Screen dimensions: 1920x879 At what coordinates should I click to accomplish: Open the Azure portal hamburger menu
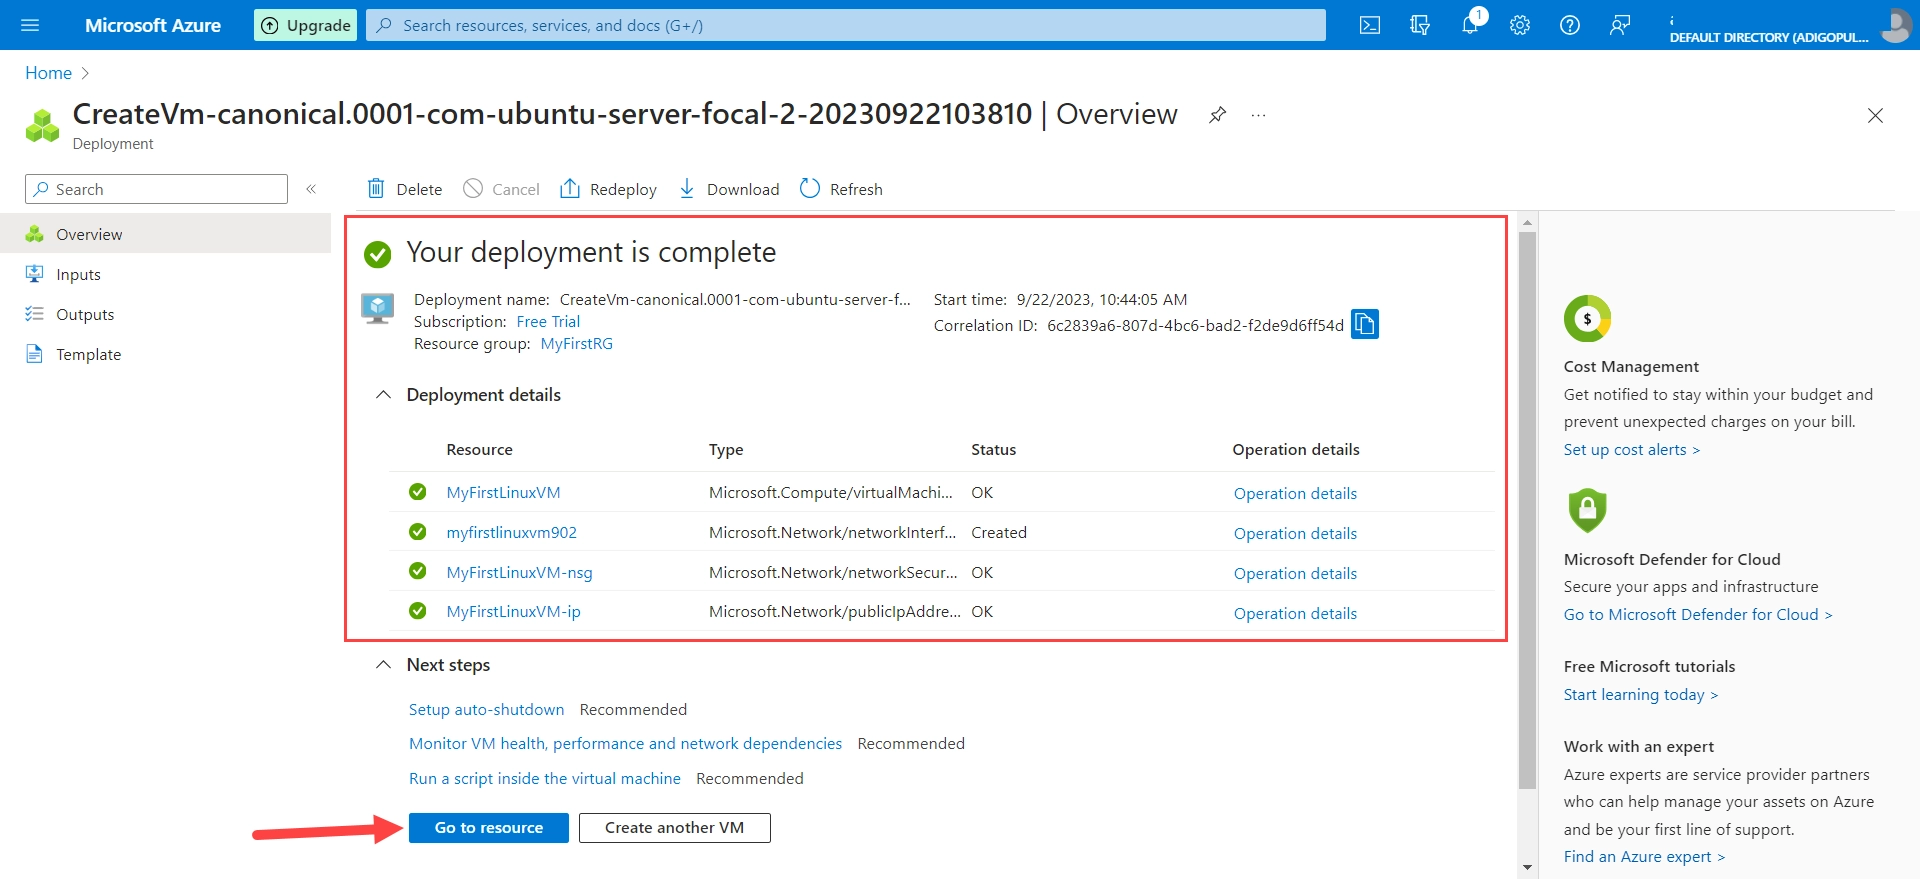pyautogui.click(x=30, y=25)
